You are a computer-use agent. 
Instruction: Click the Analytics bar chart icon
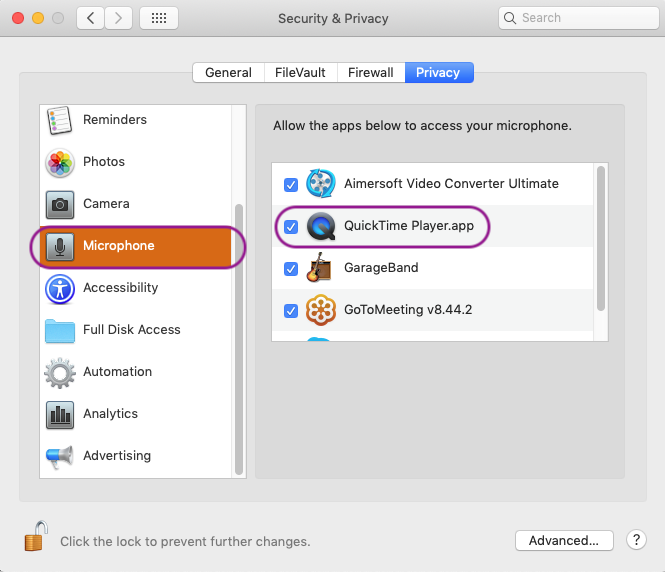coord(60,415)
